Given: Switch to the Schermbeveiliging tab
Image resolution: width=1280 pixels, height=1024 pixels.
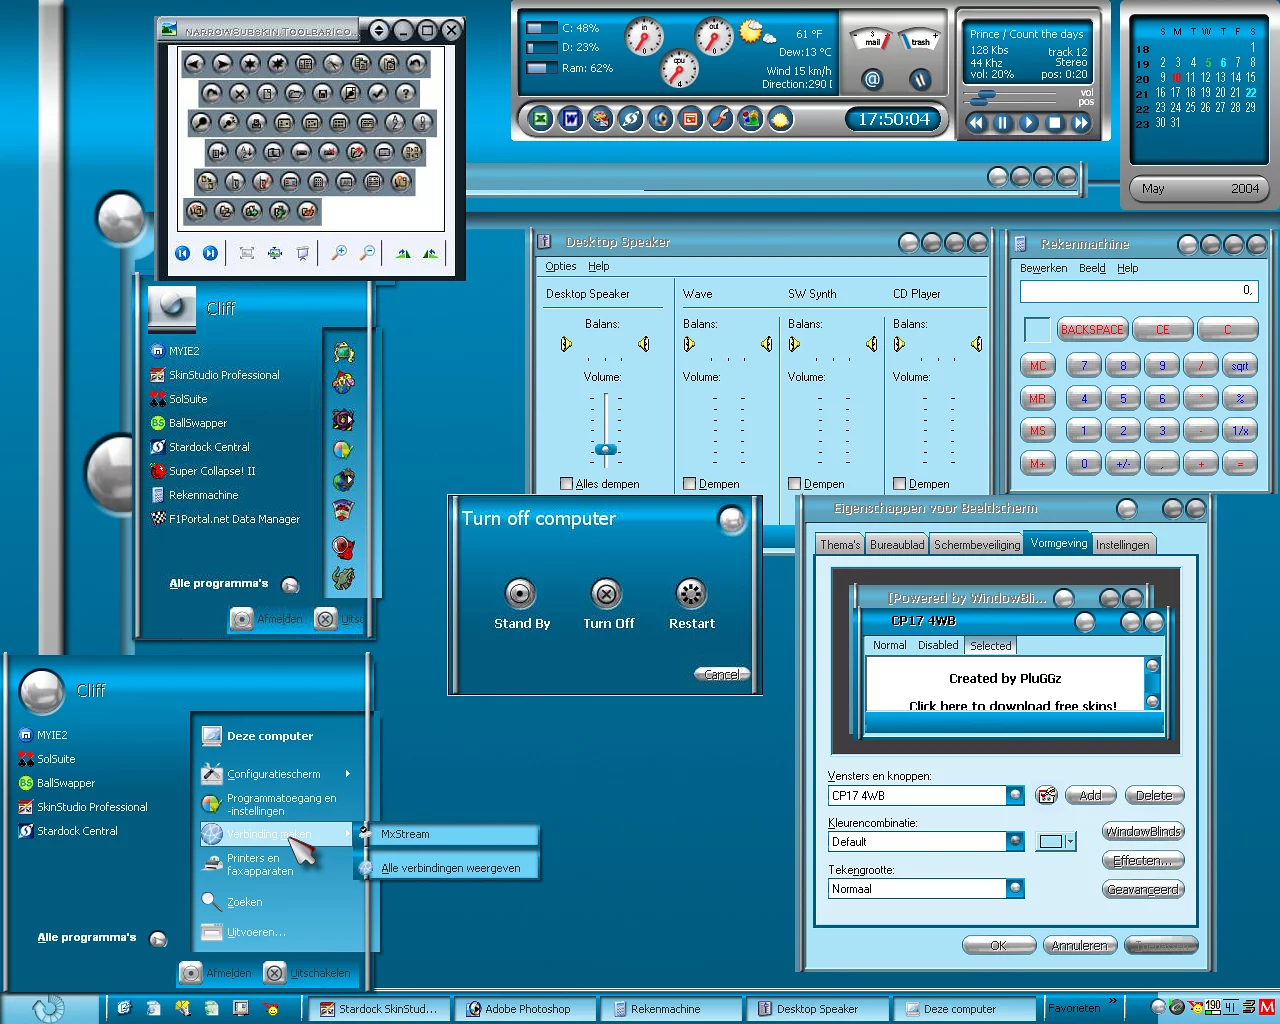Looking at the screenshot, I should [x=976, y=545].
